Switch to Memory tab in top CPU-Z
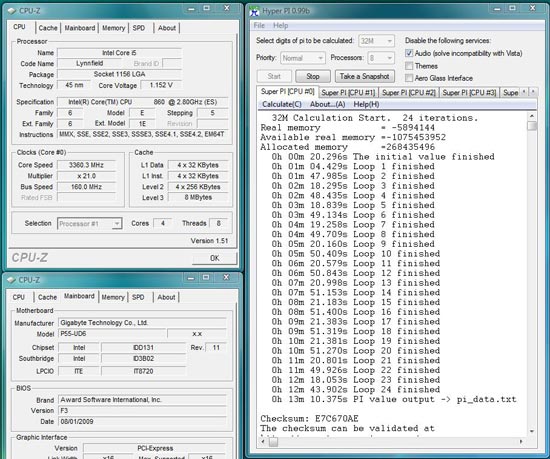Image resolution: width=550 pixels, height=459 pixels. 113,28
